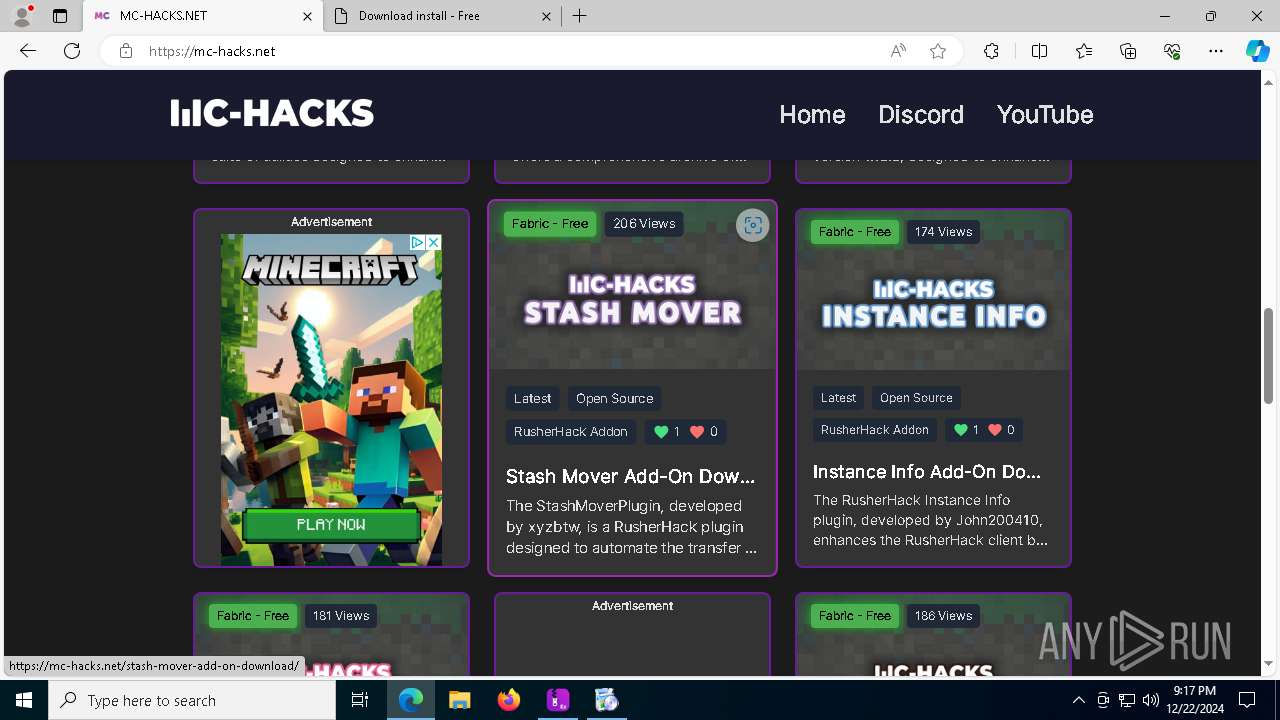1280x720 pixels.
Task: Open Browser essentials heart icon
Action: 1172,51
